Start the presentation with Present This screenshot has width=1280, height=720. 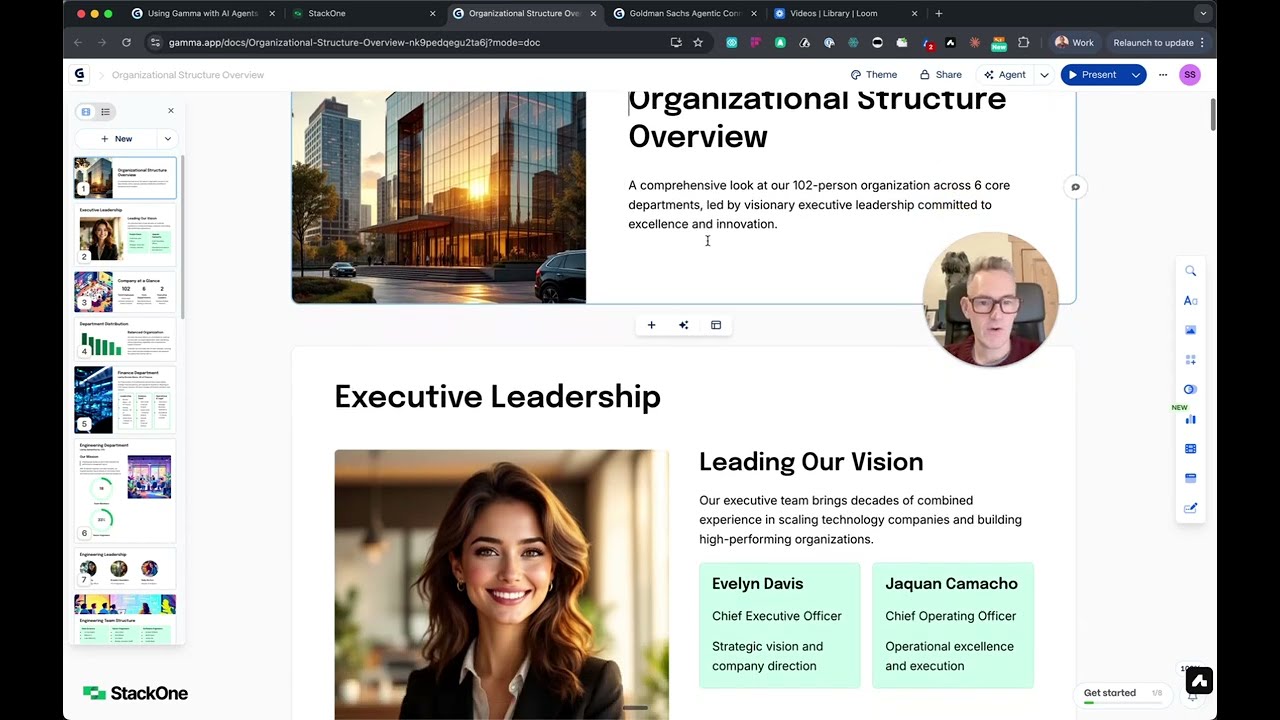pyautogui.click(x=1092, y=75)
